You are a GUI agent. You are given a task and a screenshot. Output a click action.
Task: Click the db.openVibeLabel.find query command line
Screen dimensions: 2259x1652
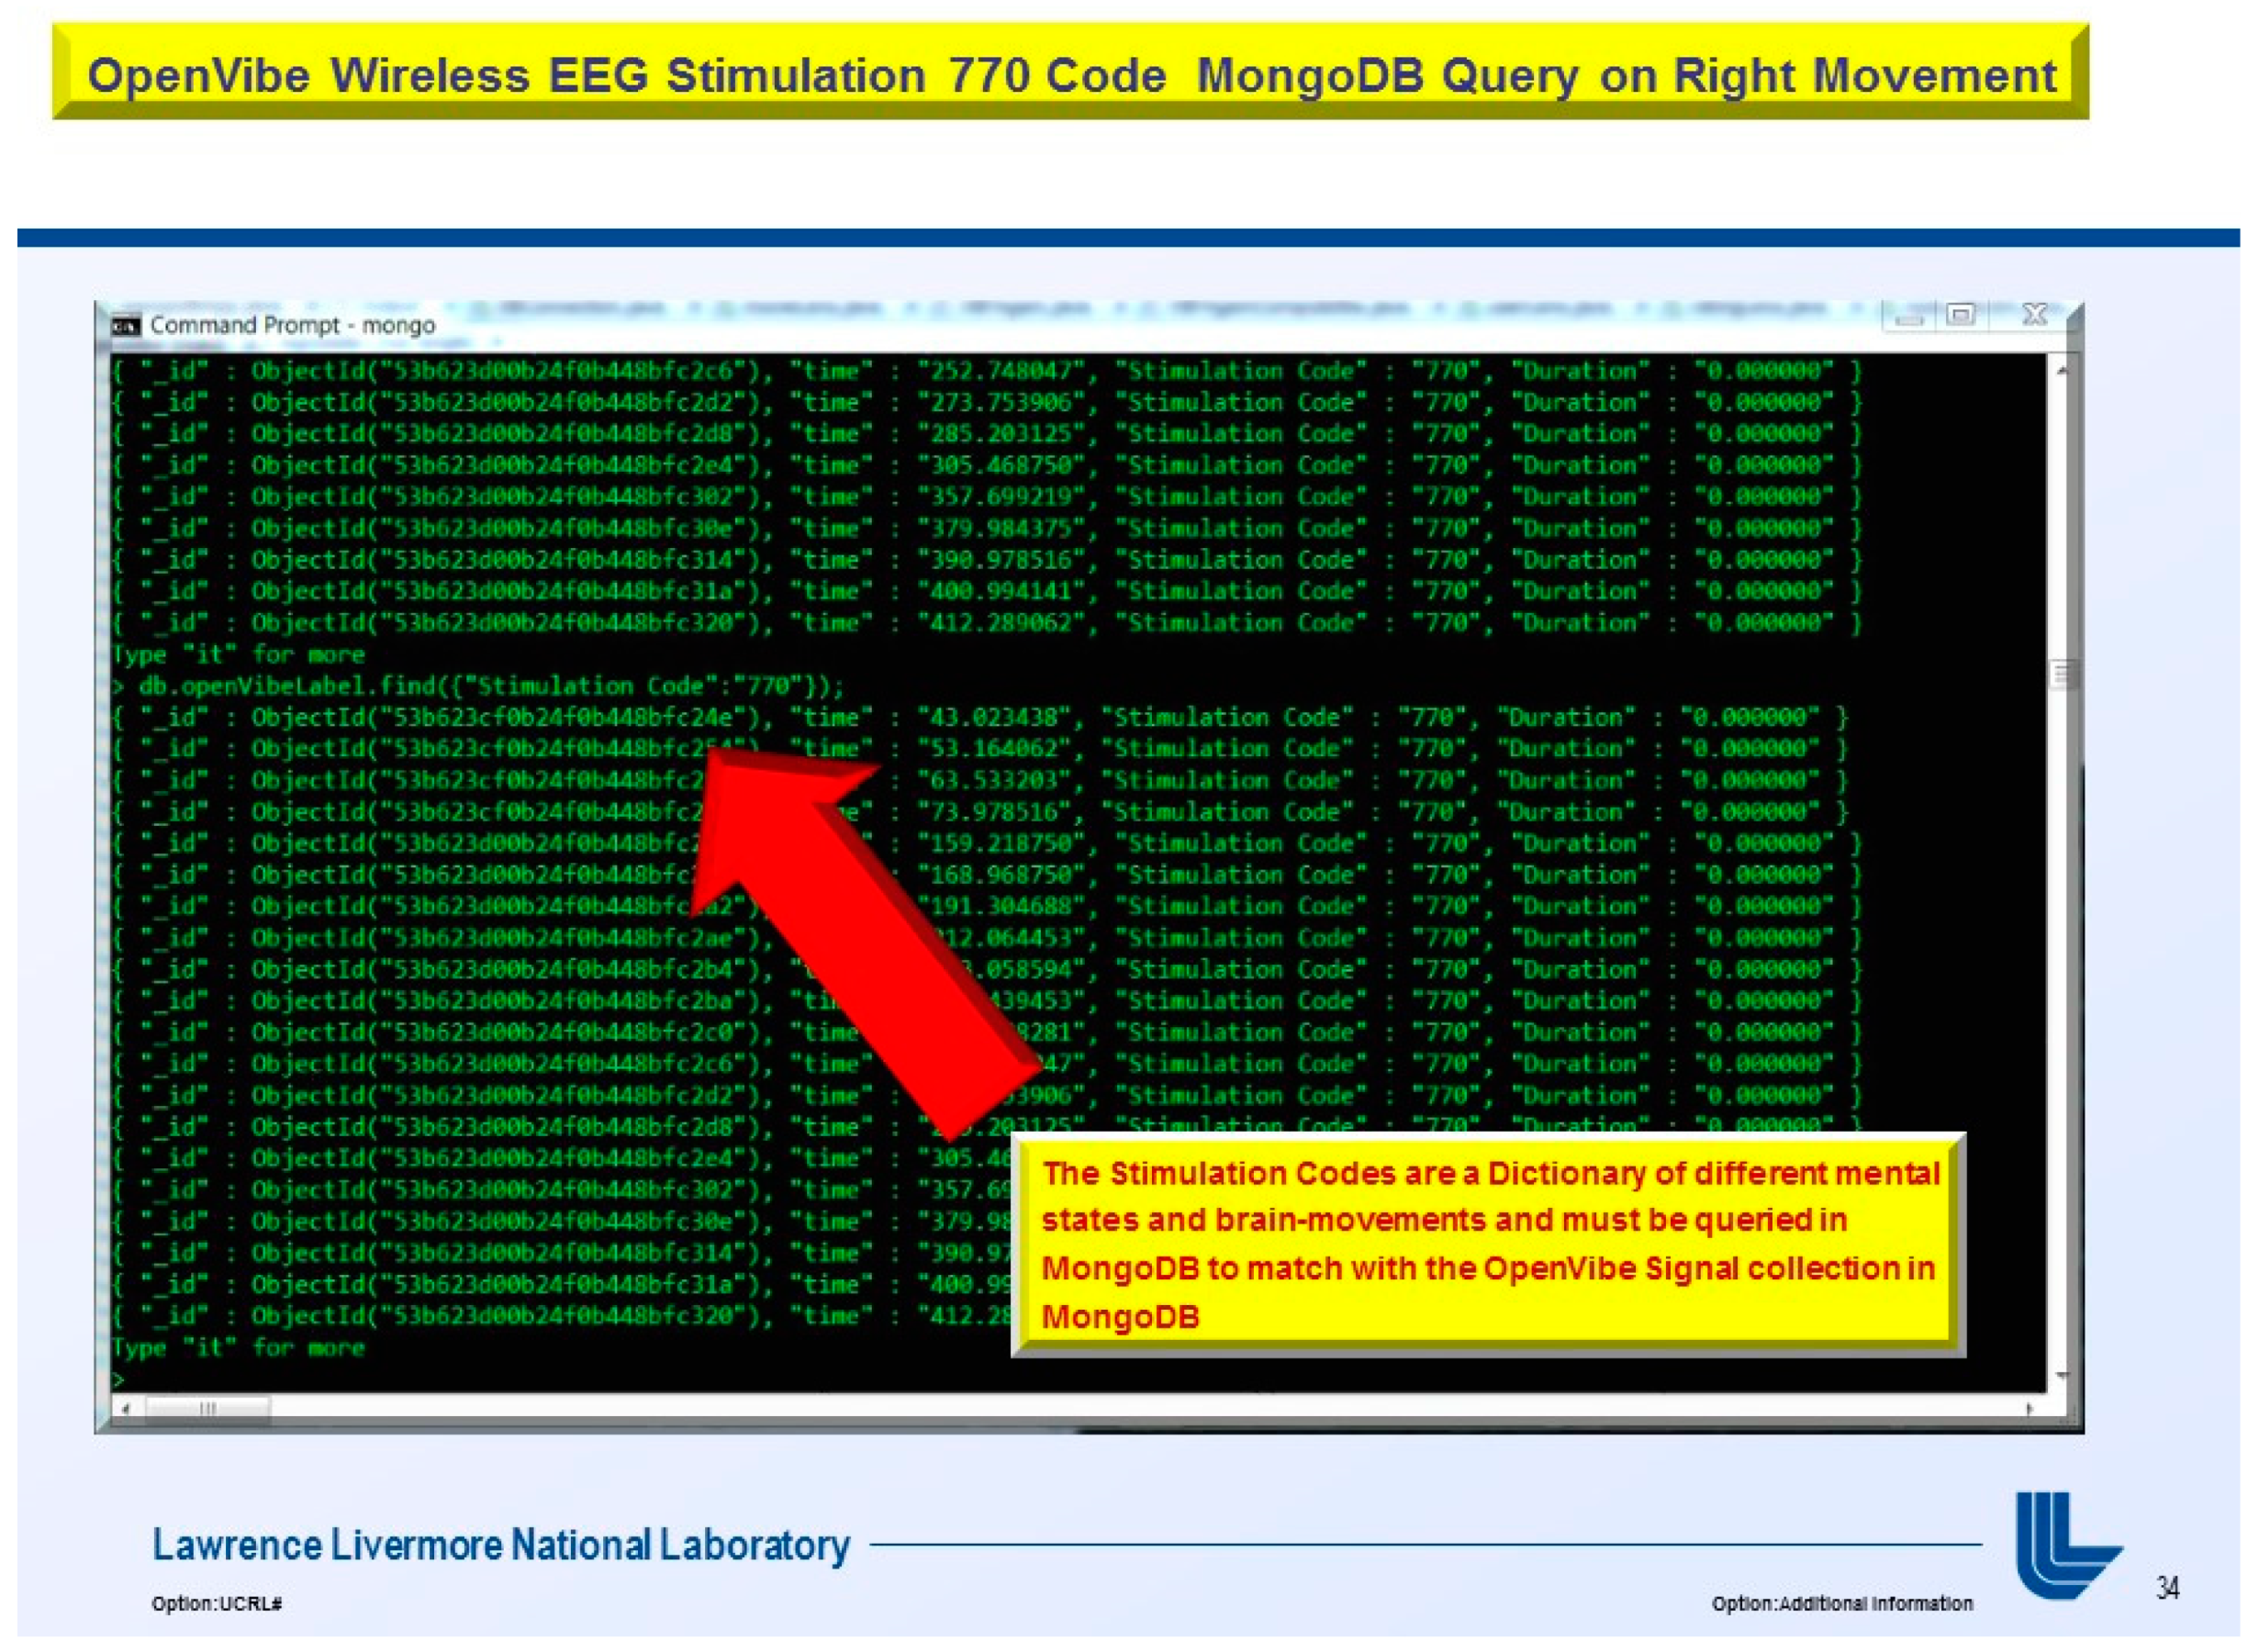[x=490, y=686]
